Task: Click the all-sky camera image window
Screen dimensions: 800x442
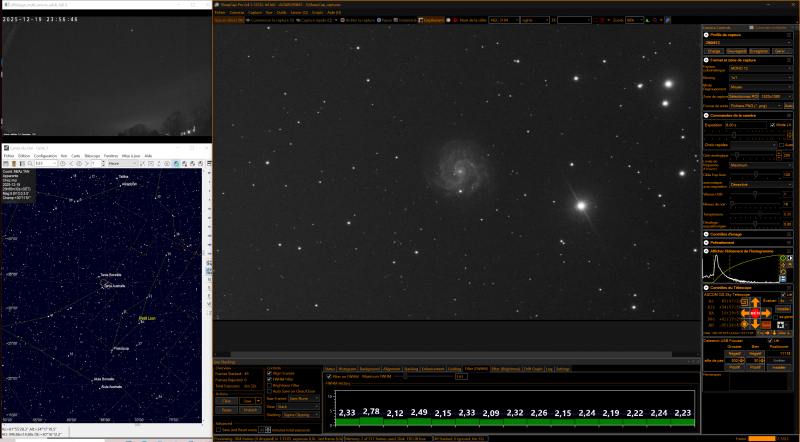Action: click(x=106, y=76)
